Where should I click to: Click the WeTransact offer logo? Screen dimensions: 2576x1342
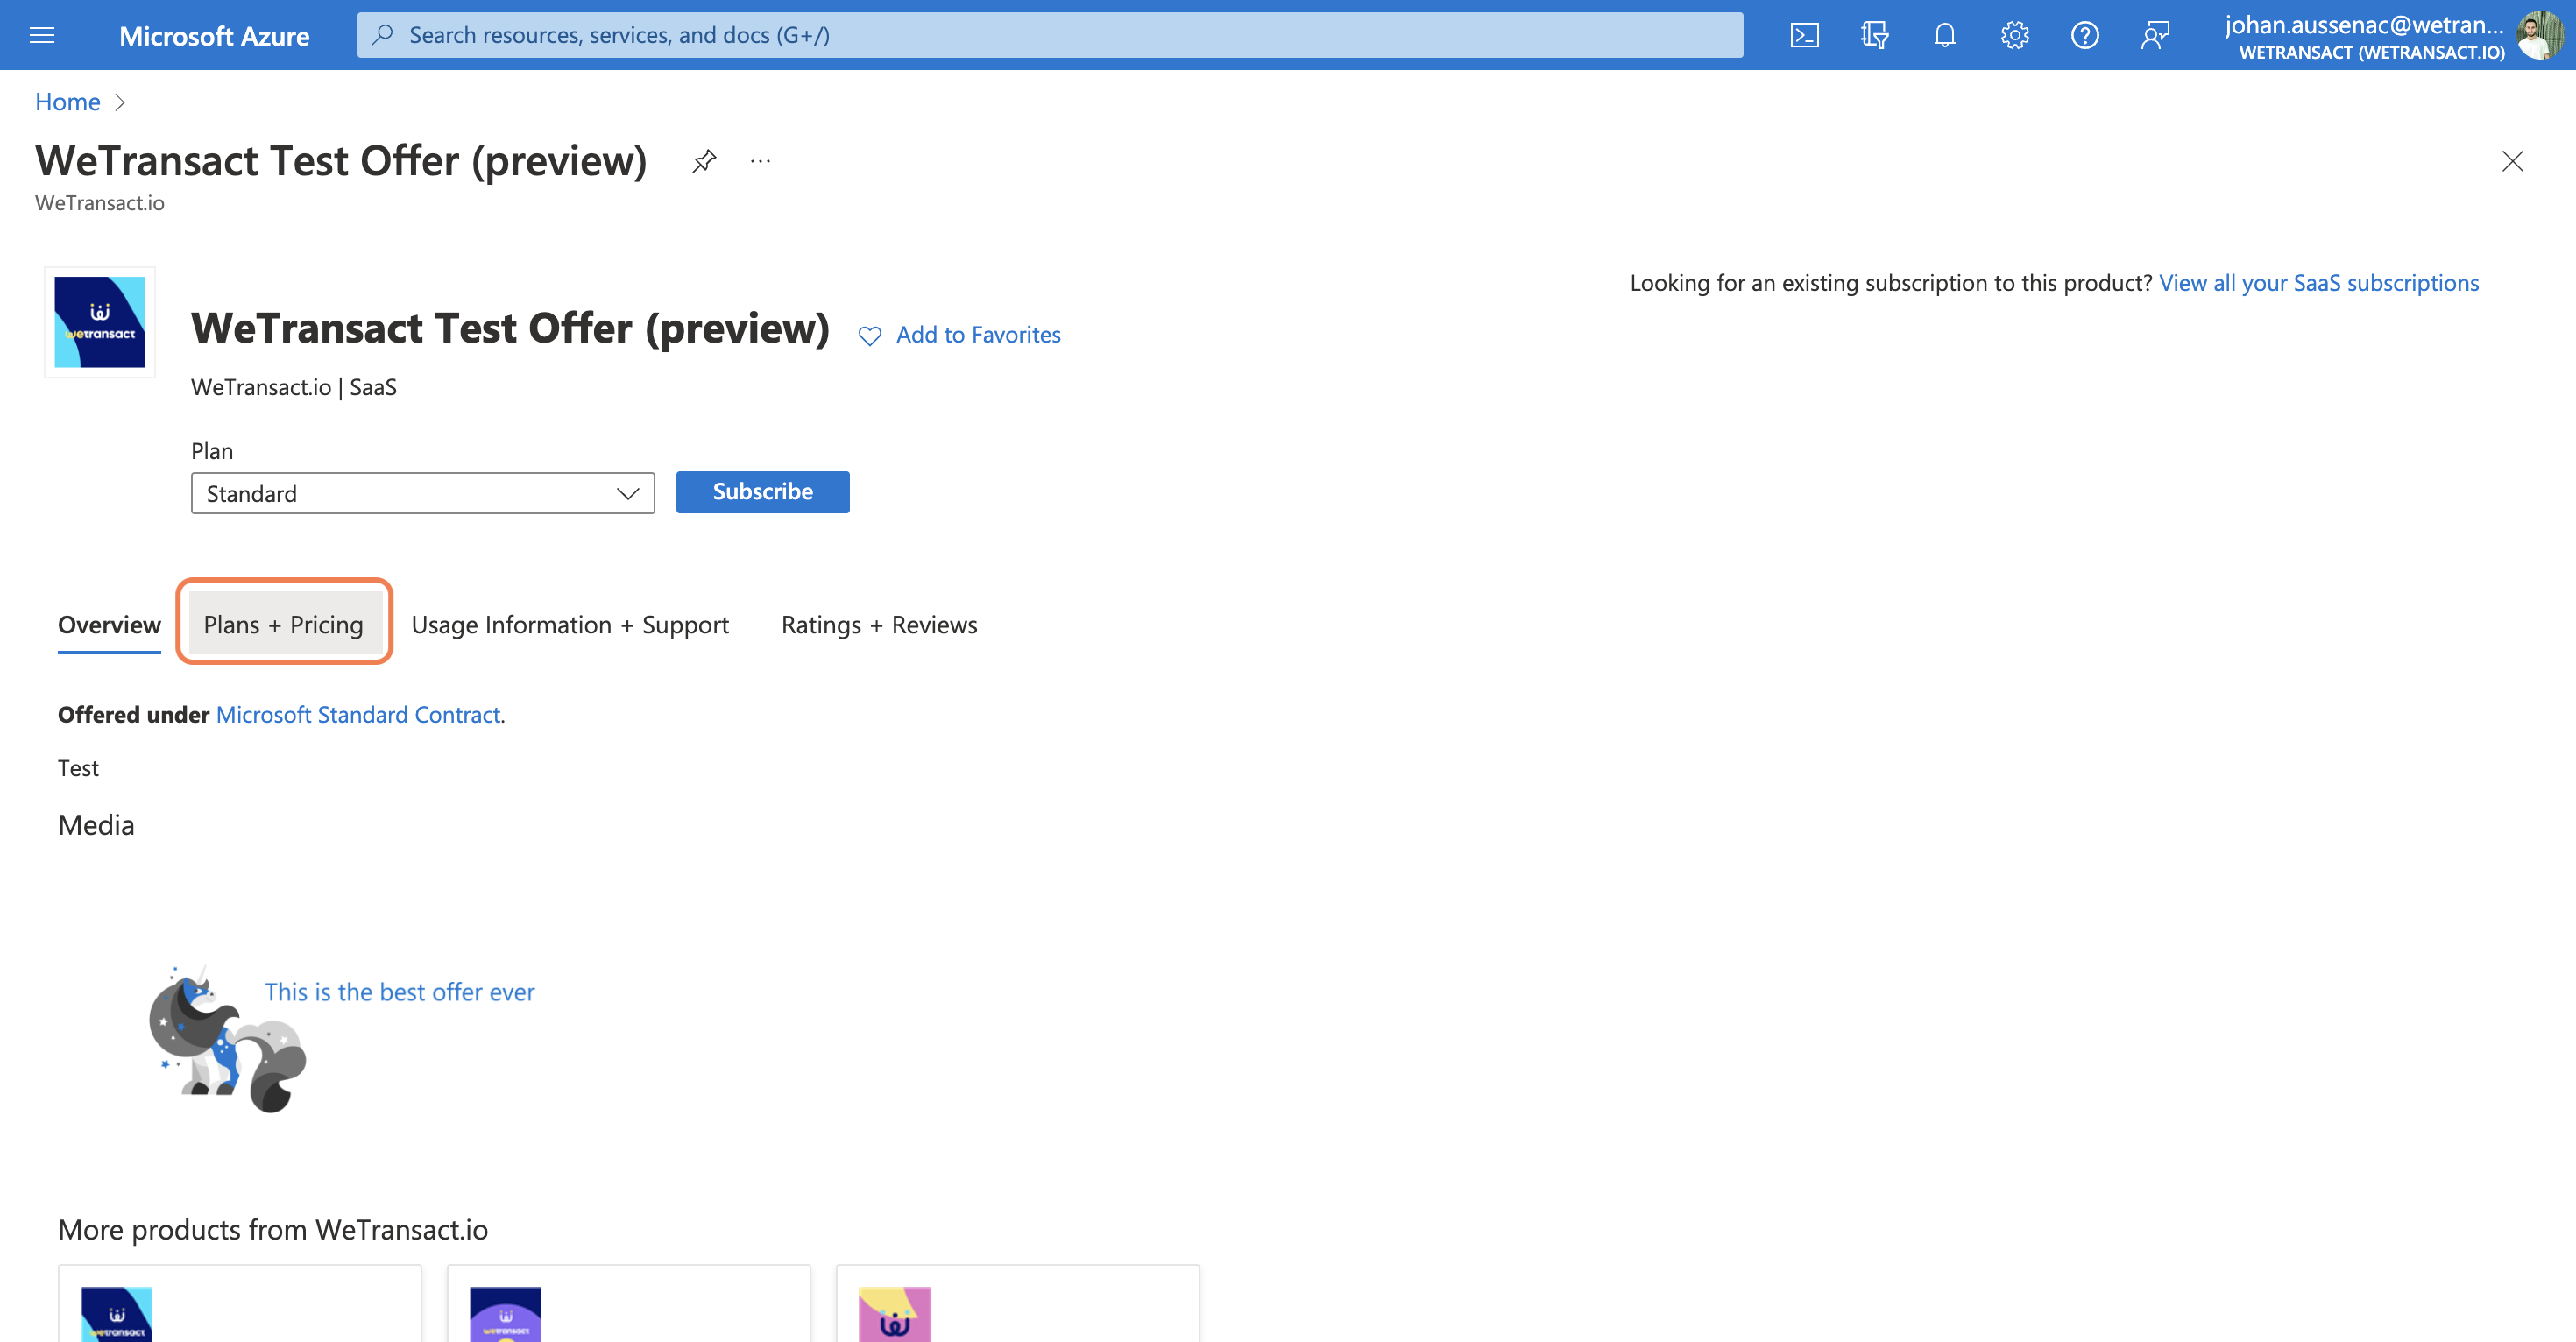tap(100, 322)
